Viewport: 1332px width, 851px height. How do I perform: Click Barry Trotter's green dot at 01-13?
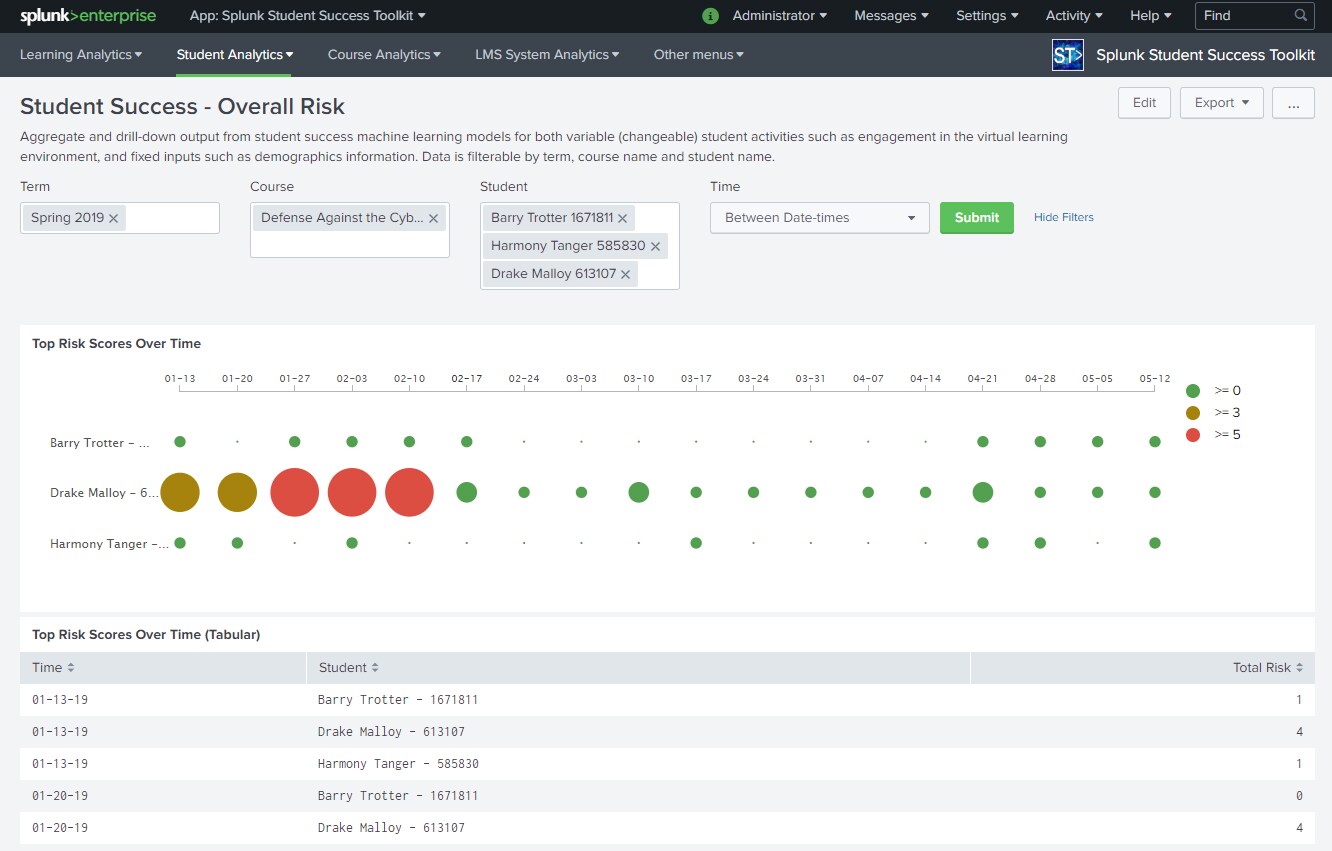point(180,441)
